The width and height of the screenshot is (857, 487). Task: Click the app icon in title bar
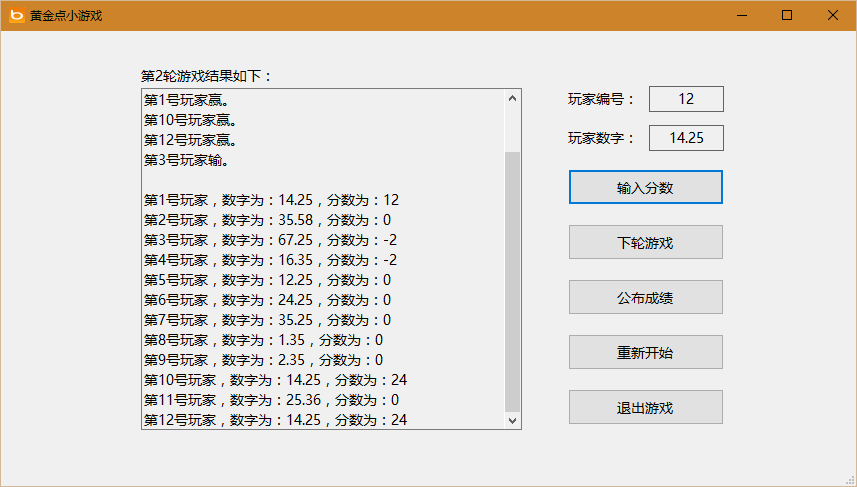pyautogui.click(x=17, y=15)
